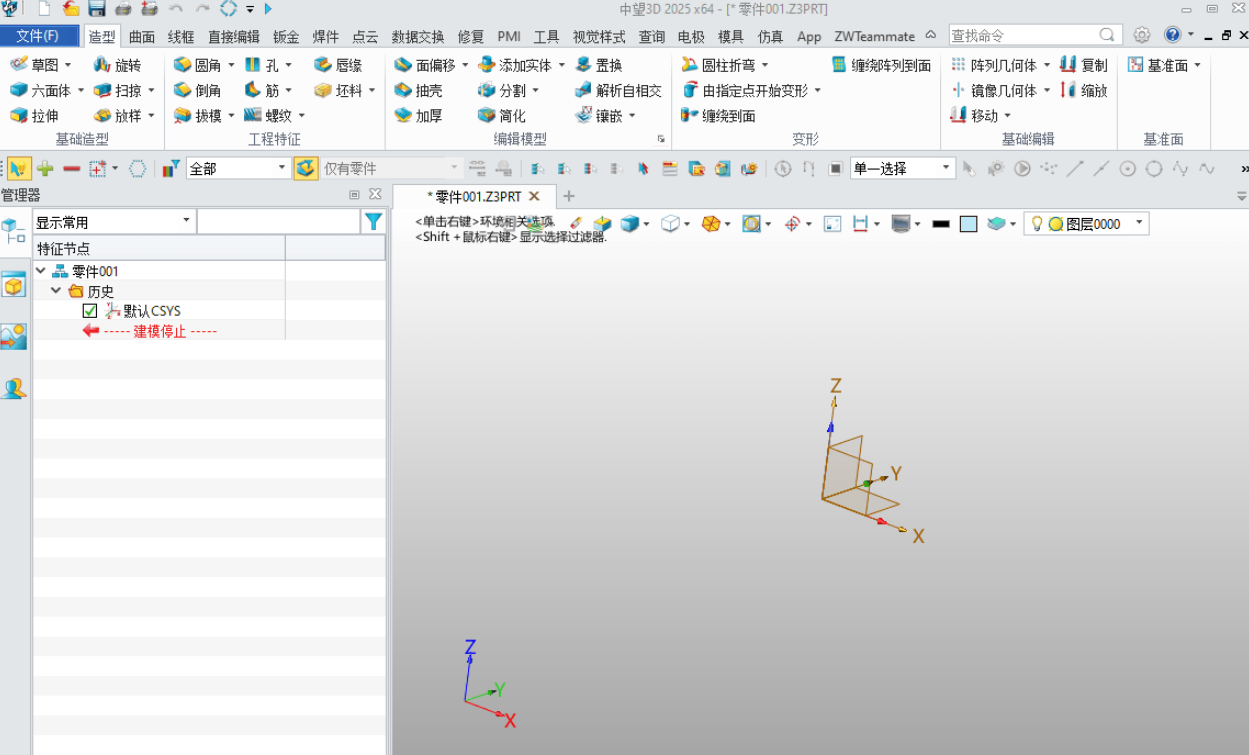Open the 文件(F) file menu
Image resolution: width=1249 pixels, height=755 pixels.
[x=38, y=36]
